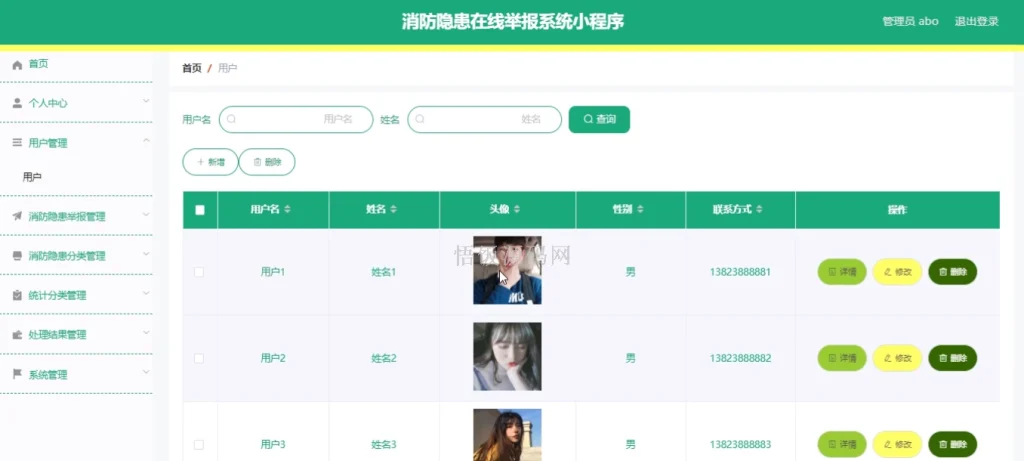Click phone number 13823888881
1024x461 pixels.
pyautogui.click(x=740, y=272)
